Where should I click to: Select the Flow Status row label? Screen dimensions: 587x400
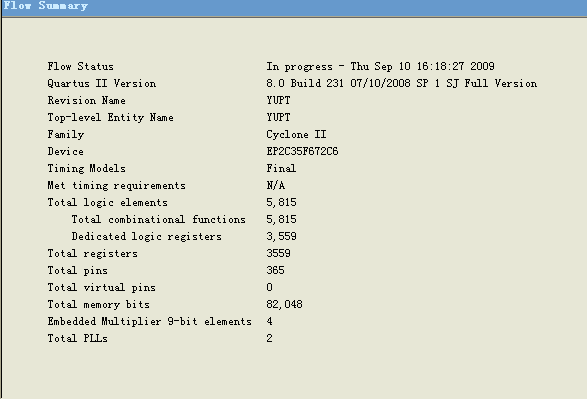(80, 67)
